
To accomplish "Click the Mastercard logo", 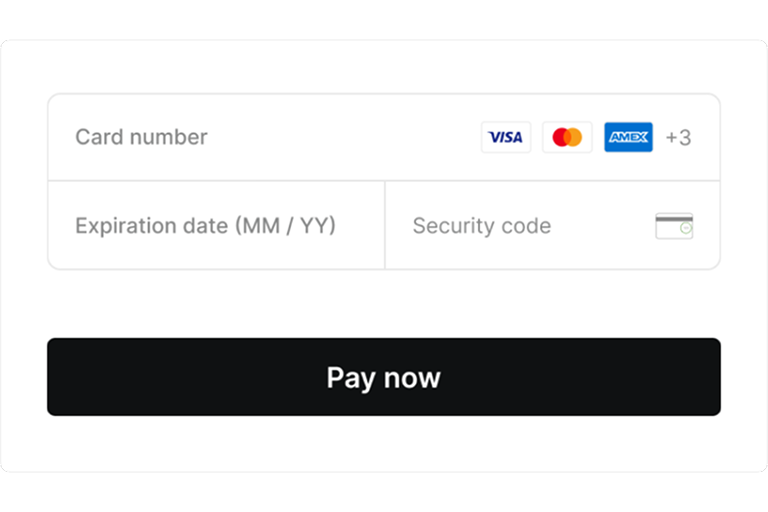I will pyautogui.click(x=567, y=137).
